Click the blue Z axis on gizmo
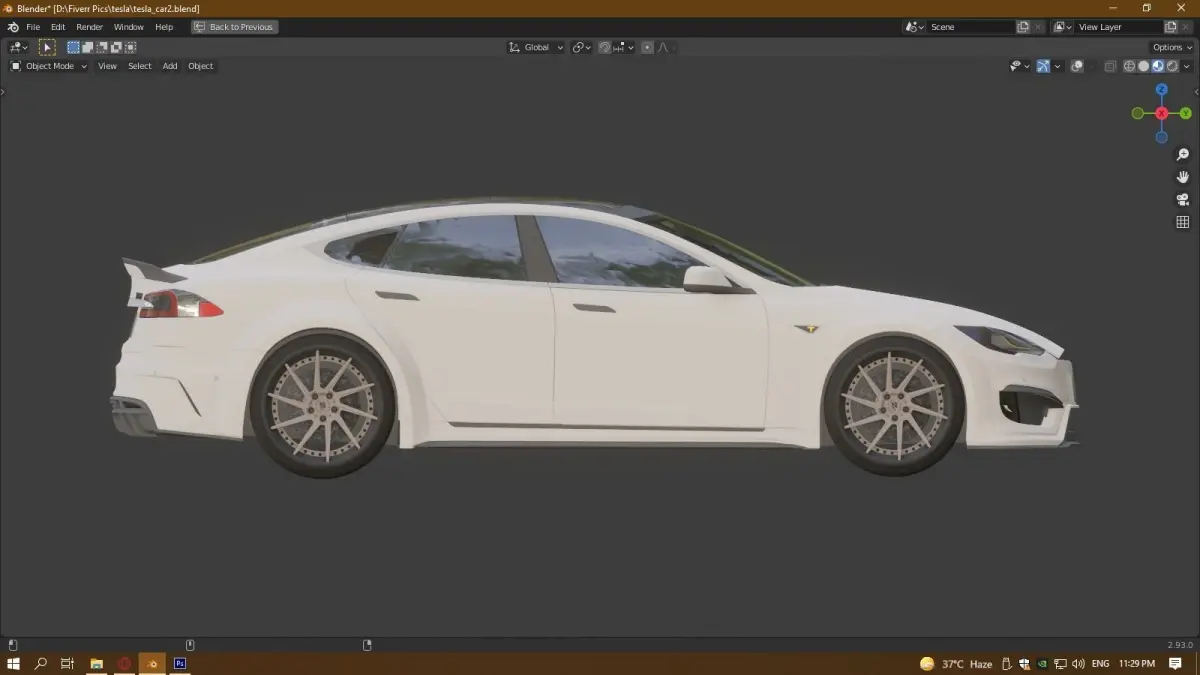This screenshot has width=1200, height=675. 1162,89
